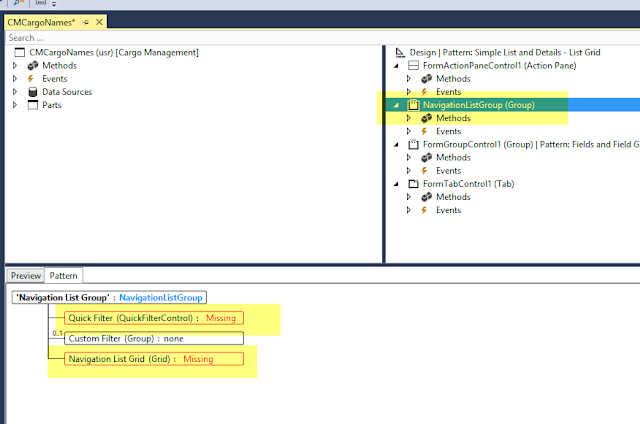Collapse FormTabControl1 (Tab) node
The image size is (640, 424).
pos(396,184)
